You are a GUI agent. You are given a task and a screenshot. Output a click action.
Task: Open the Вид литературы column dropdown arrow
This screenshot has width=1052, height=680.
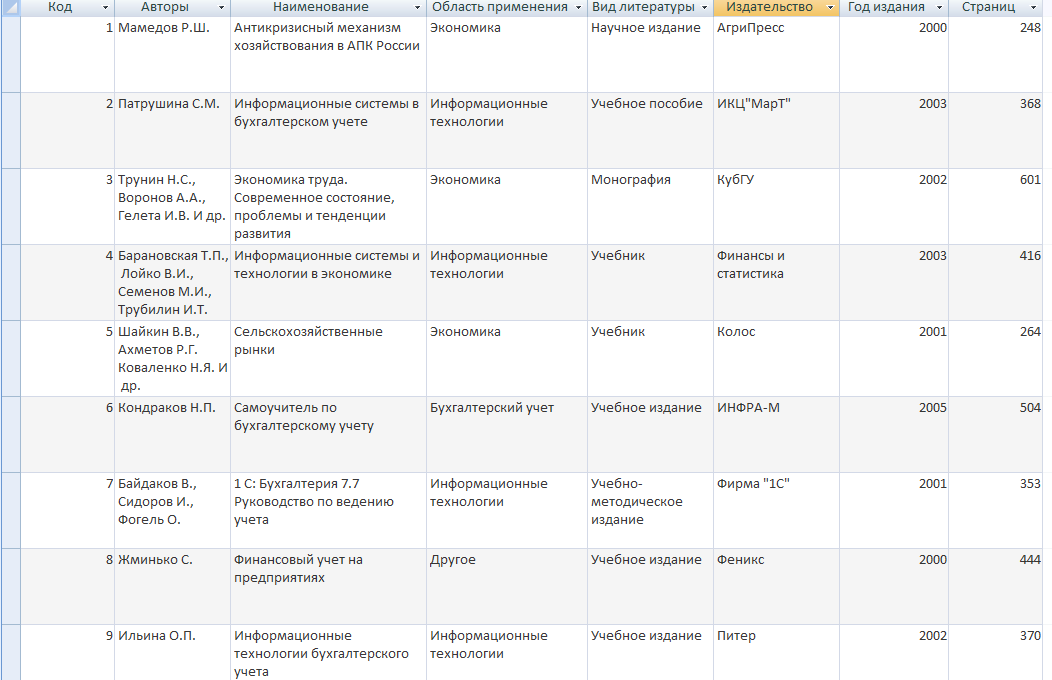click(704, 7)
